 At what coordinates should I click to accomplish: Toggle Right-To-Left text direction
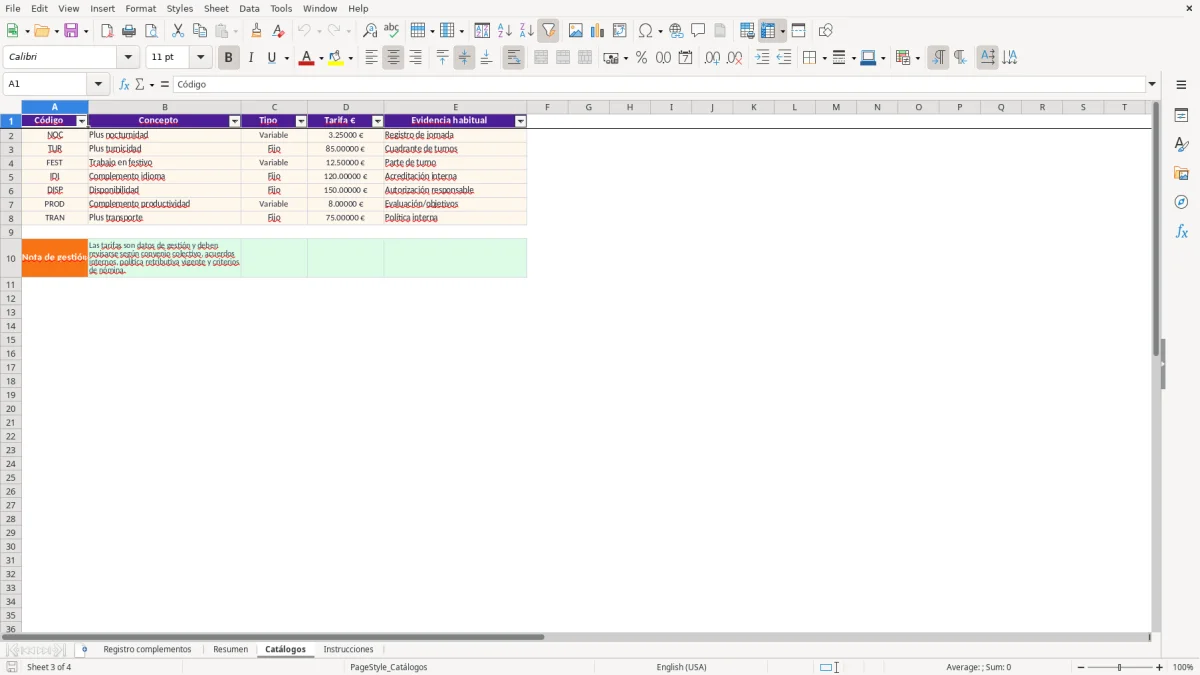[x=960, y=58]
